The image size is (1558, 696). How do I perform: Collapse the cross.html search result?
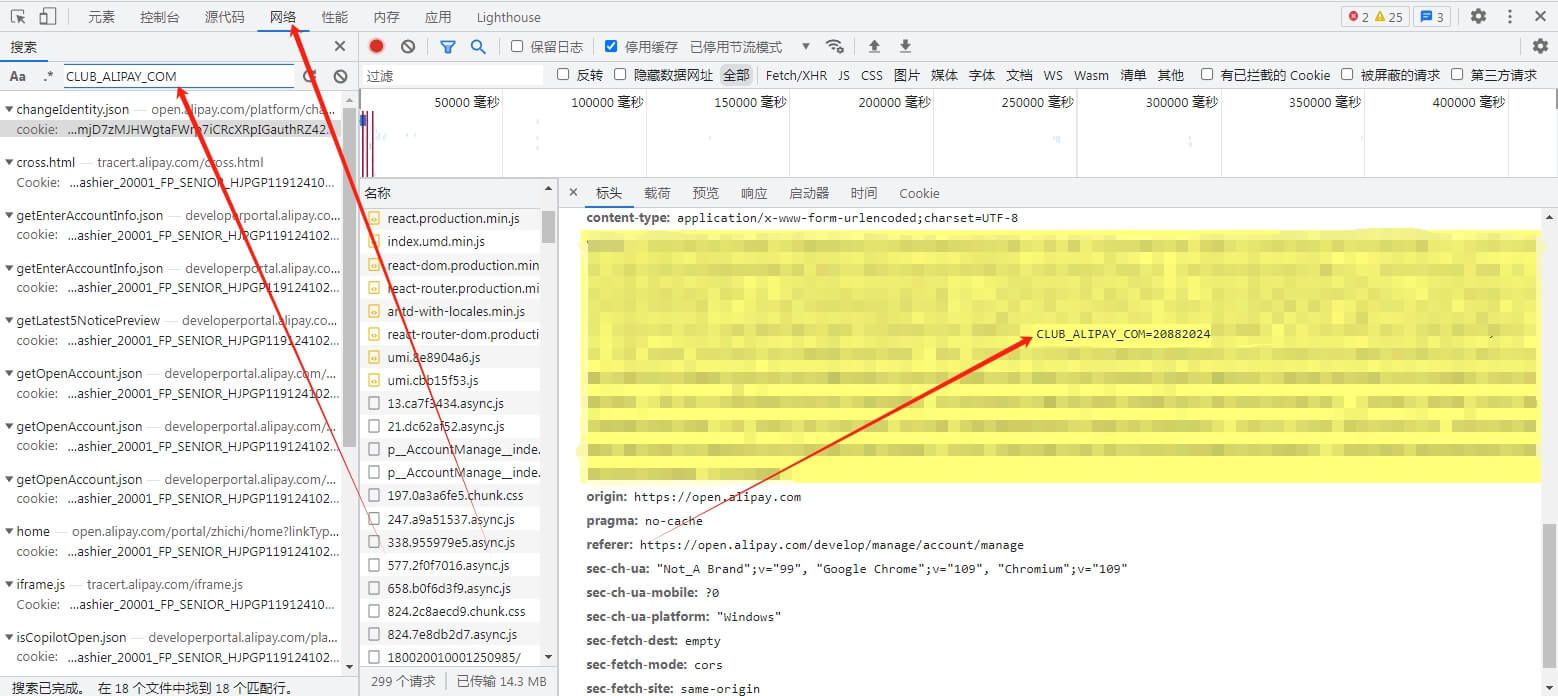point(9,163)
